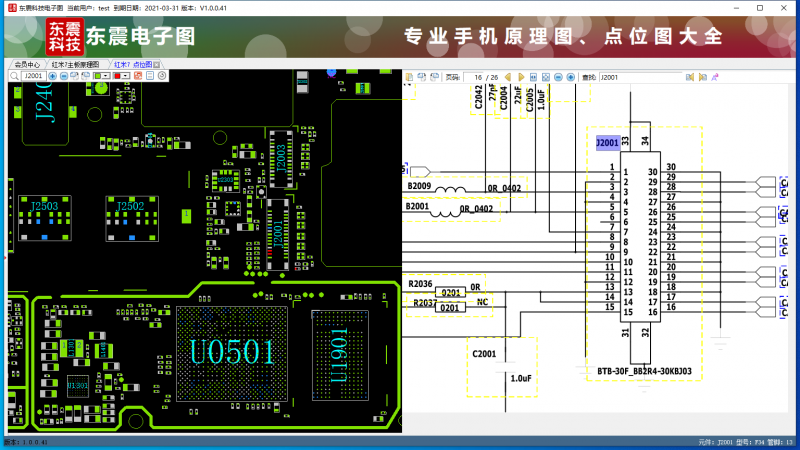Click the clock icon in board-view toolbar

(x=161, y=76)
